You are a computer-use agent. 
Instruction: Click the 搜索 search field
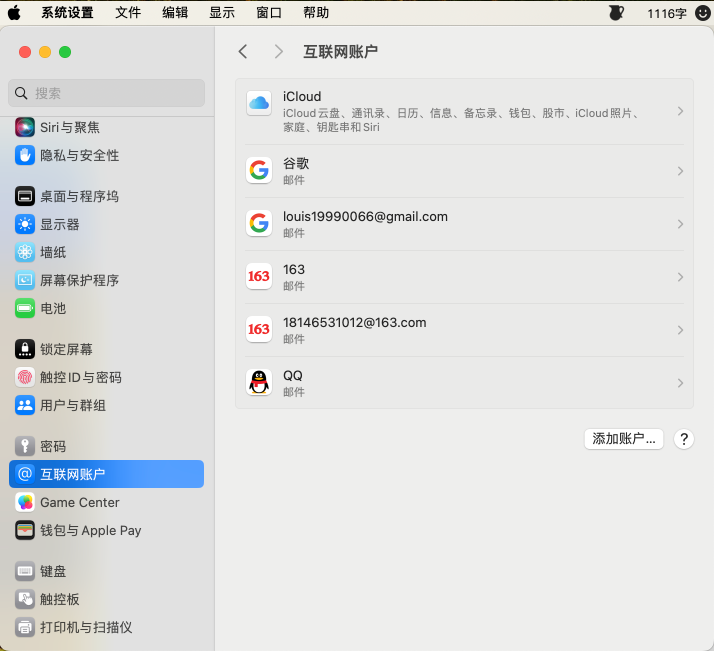tap(107, 93)
